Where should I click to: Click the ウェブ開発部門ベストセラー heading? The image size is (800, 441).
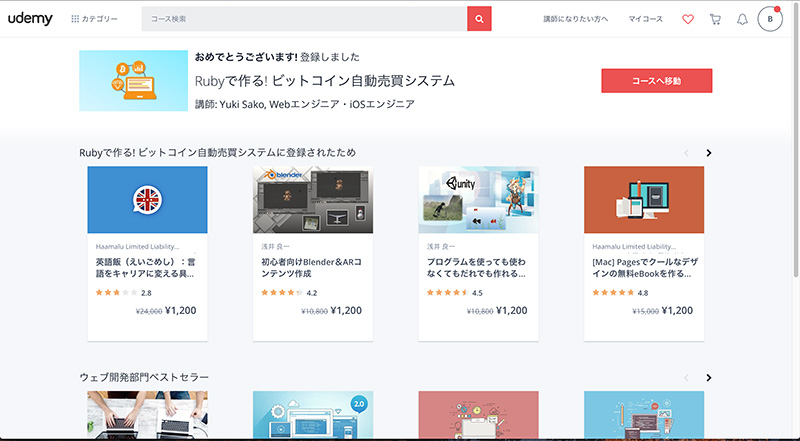144,377
